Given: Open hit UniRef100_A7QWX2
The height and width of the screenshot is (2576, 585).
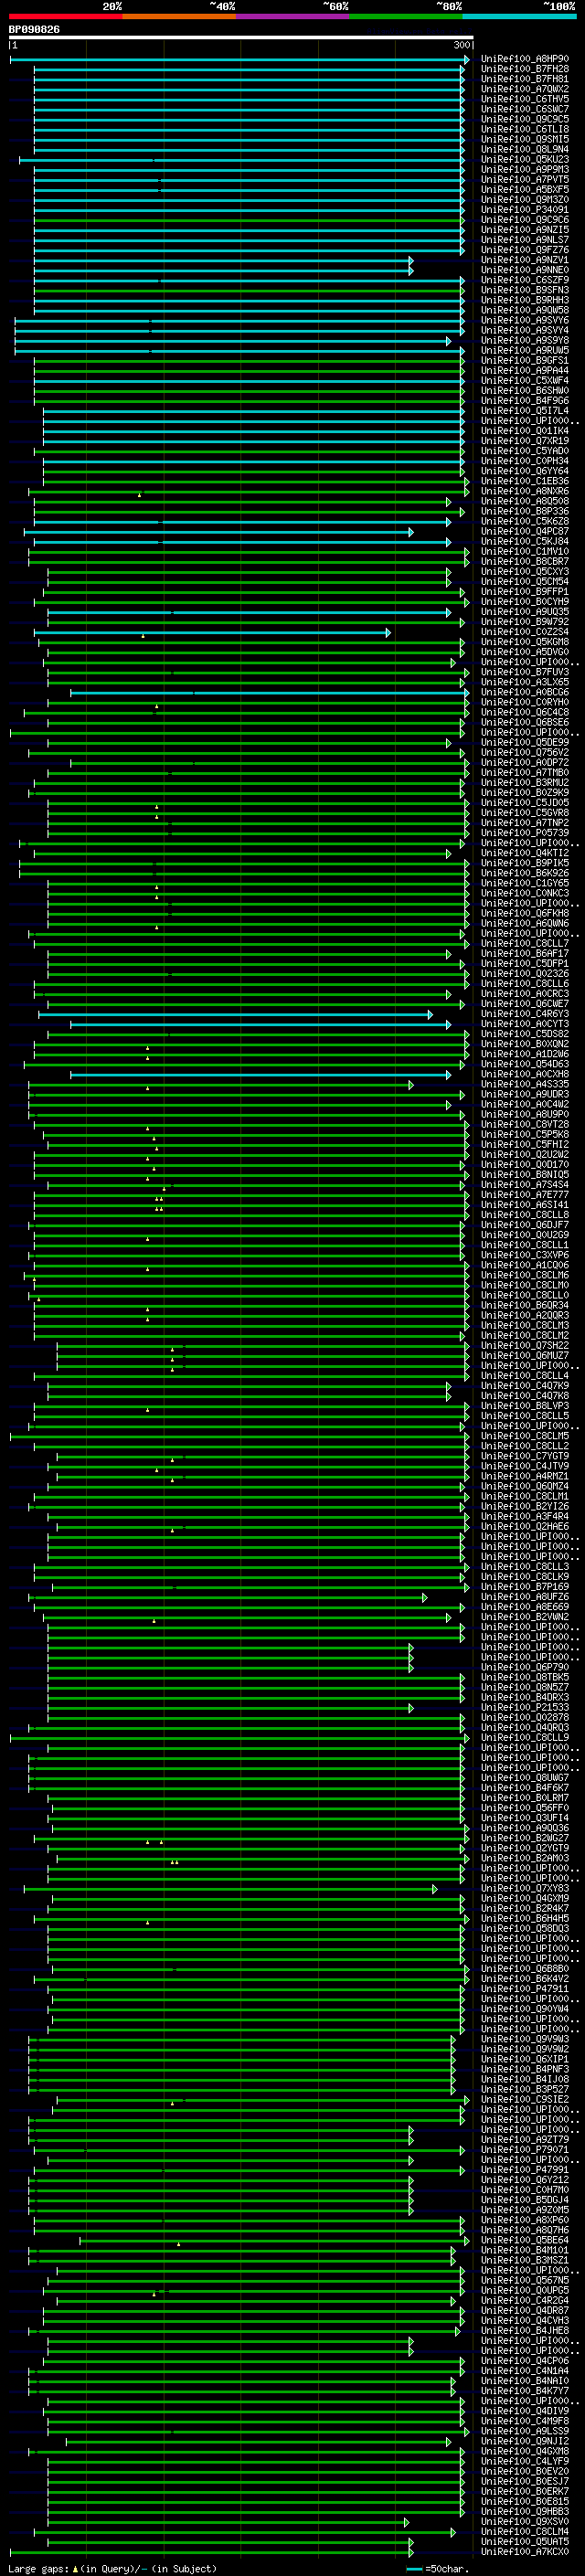Looking at the screenshot, I should (525, 89).
